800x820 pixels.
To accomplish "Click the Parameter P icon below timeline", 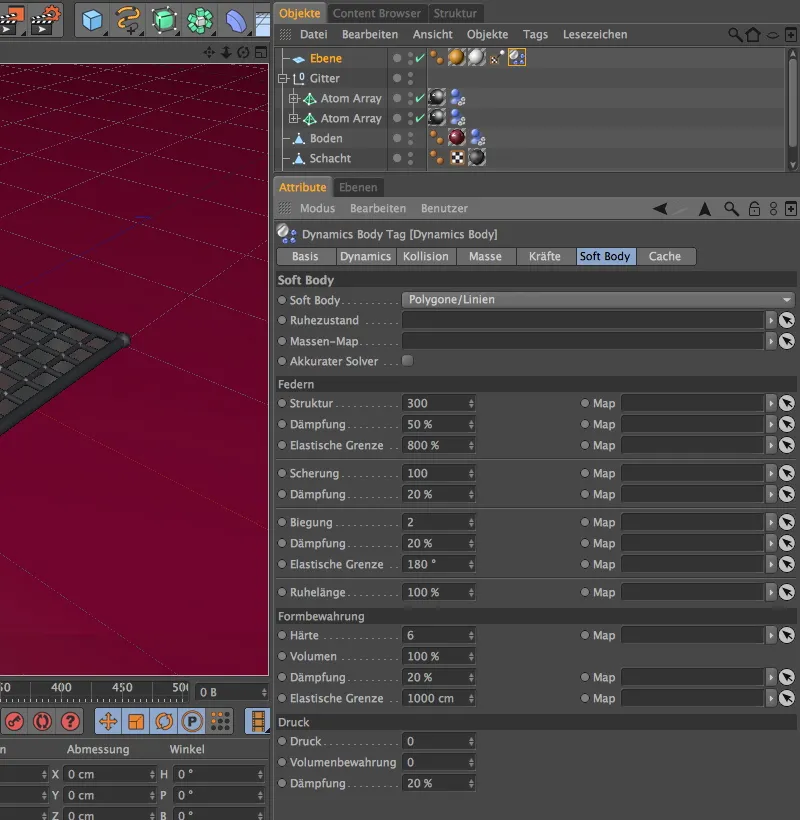I will click(192, 722).
